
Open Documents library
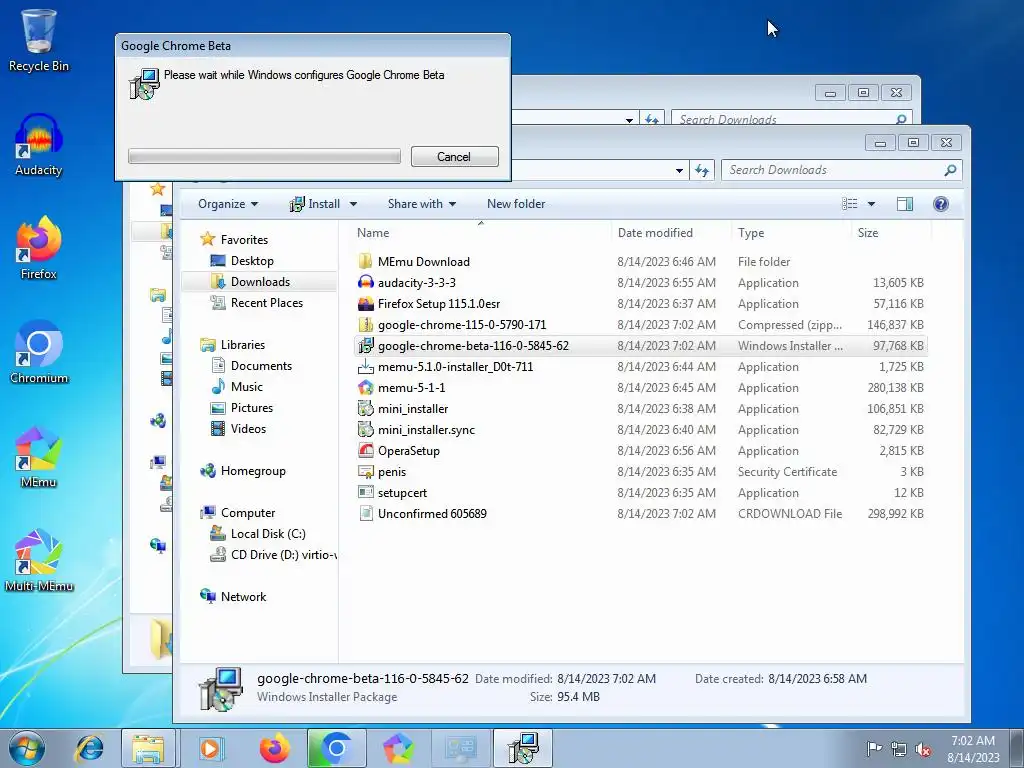[x=261, y=366]
